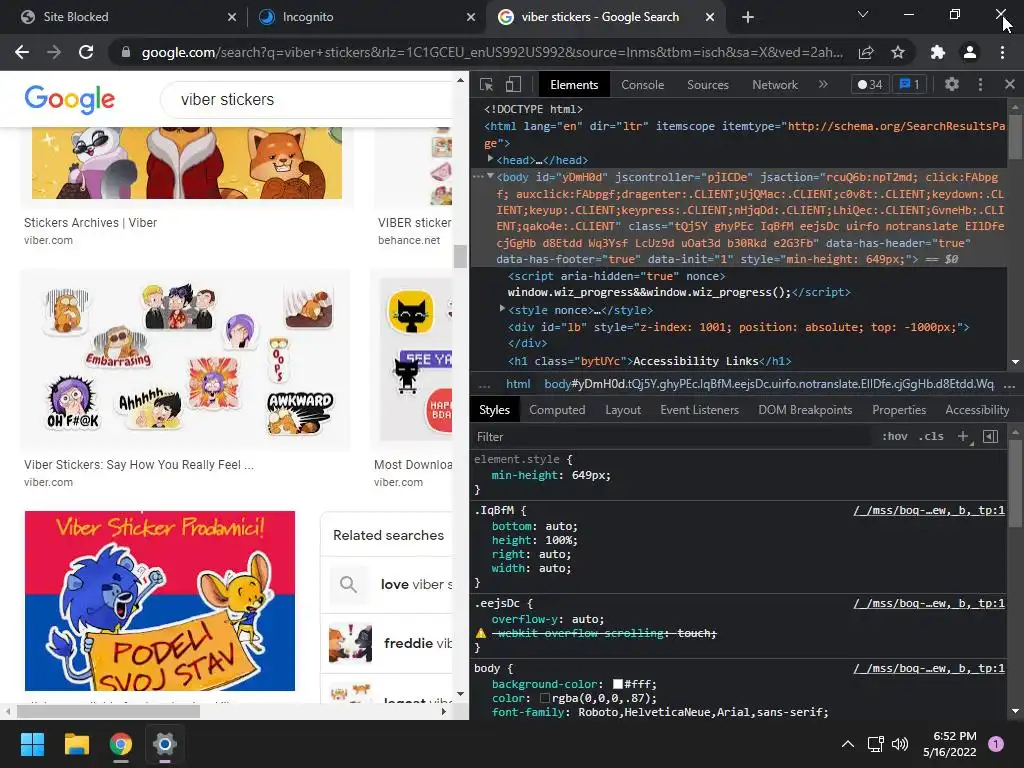Expand the head element node

pos(490,159)
